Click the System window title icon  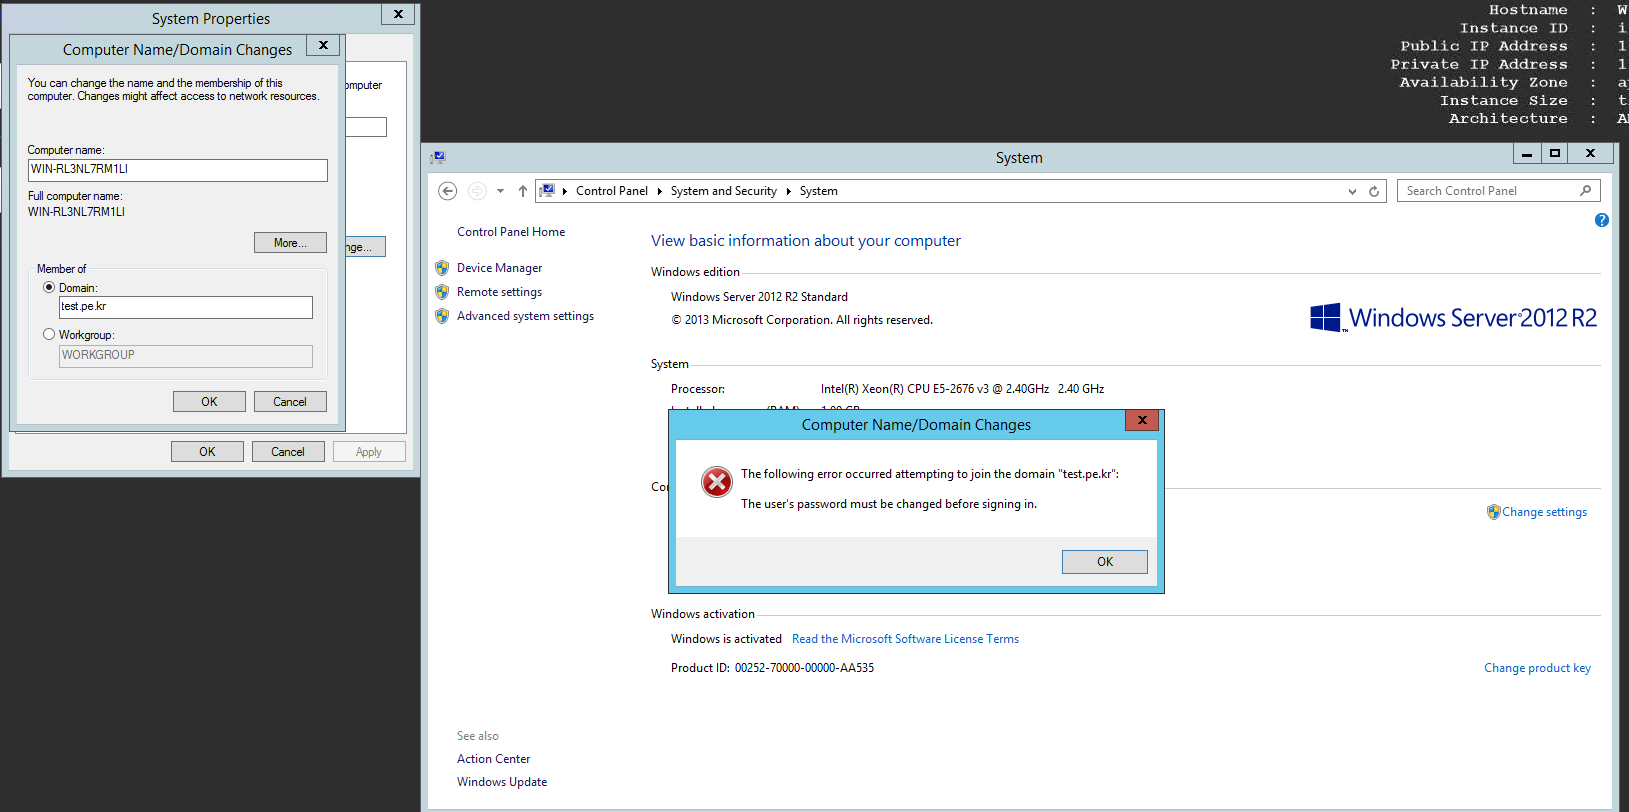click(x=438, y=157)
